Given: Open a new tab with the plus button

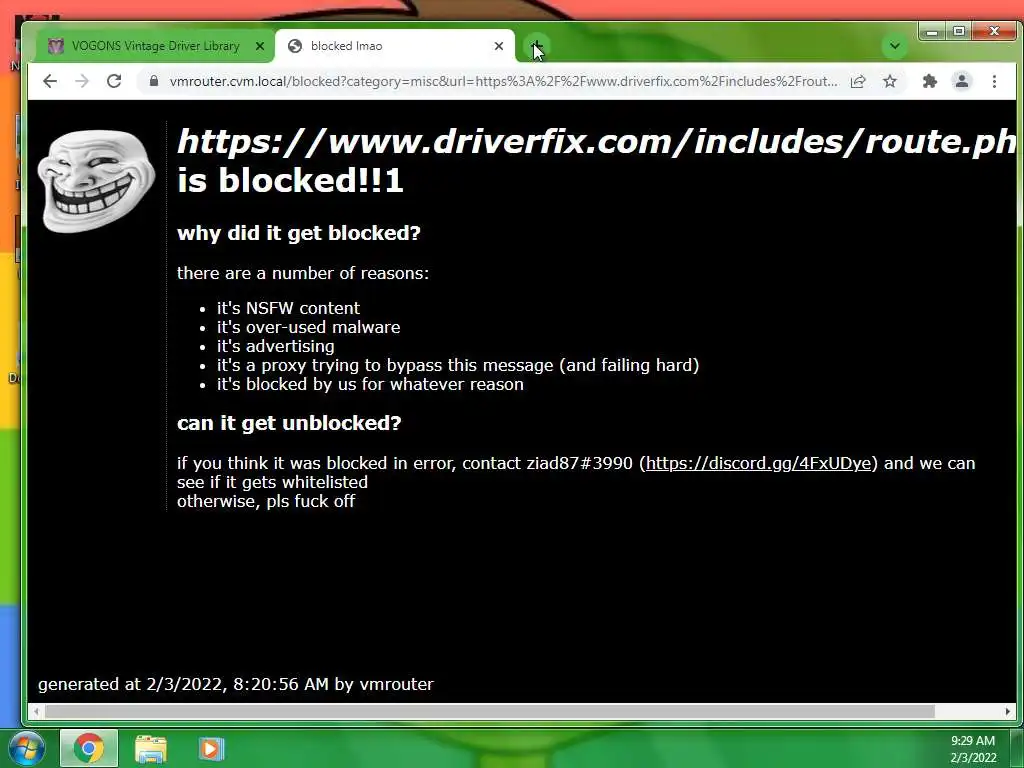Looking at the screenshot, I should 536,46.
